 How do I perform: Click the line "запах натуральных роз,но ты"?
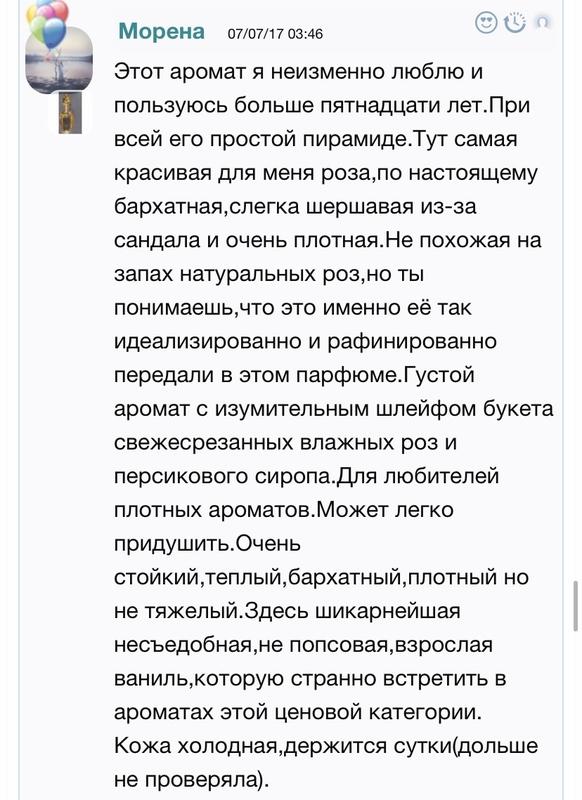tap(269, 274)
